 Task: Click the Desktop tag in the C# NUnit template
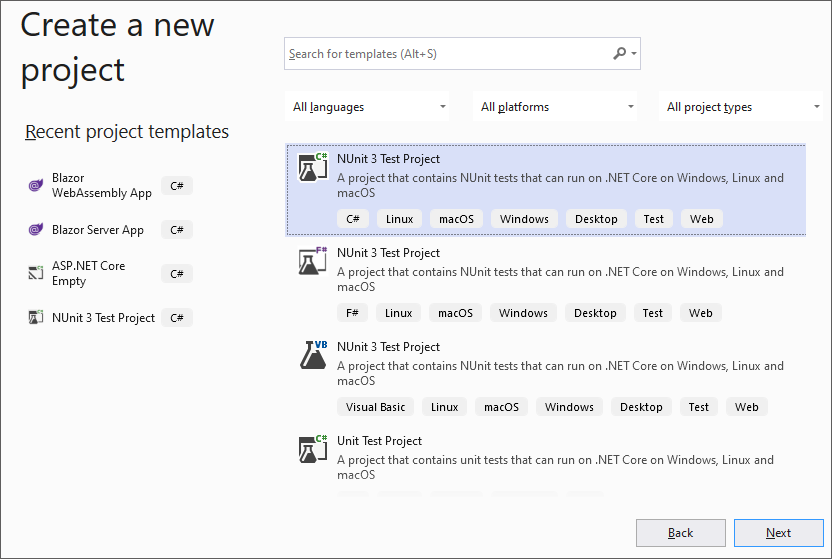coord(596,219)
